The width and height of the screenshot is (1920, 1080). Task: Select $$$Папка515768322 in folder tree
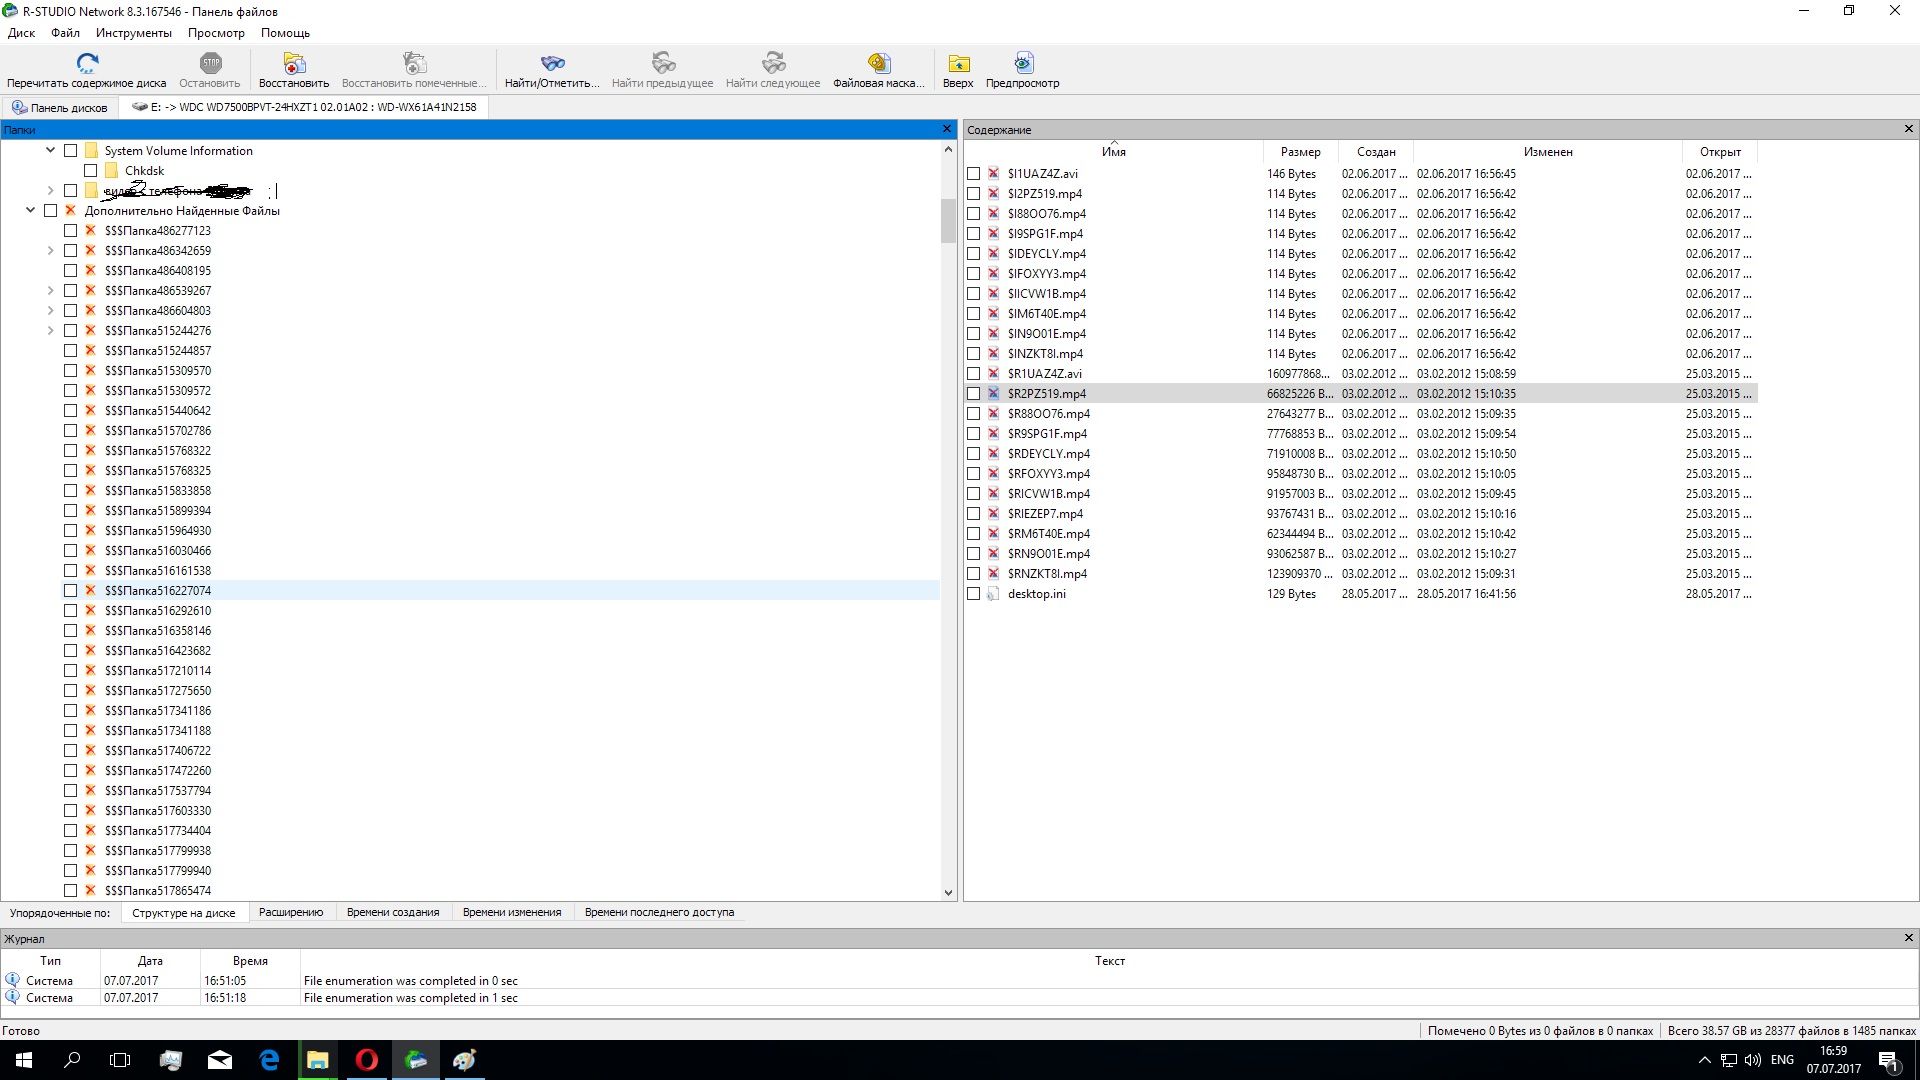(158, 450)
